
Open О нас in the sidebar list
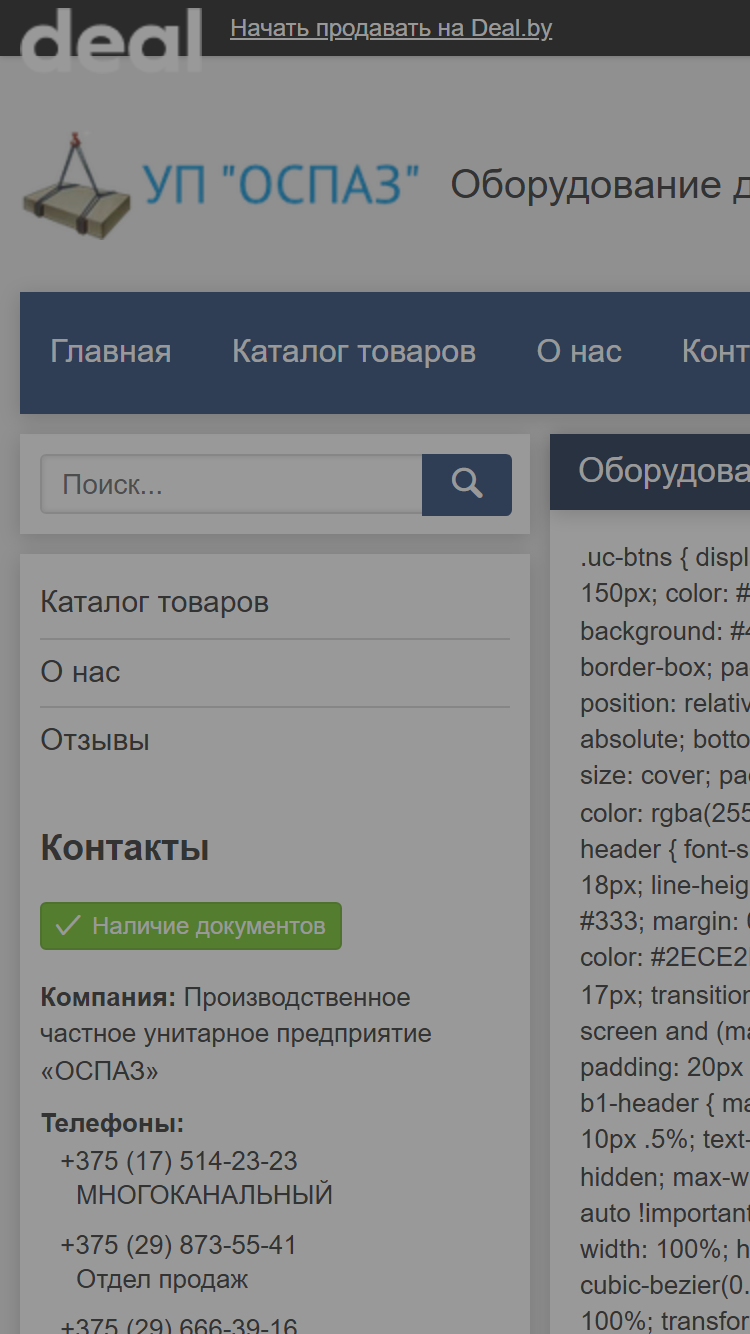(80, 672)
